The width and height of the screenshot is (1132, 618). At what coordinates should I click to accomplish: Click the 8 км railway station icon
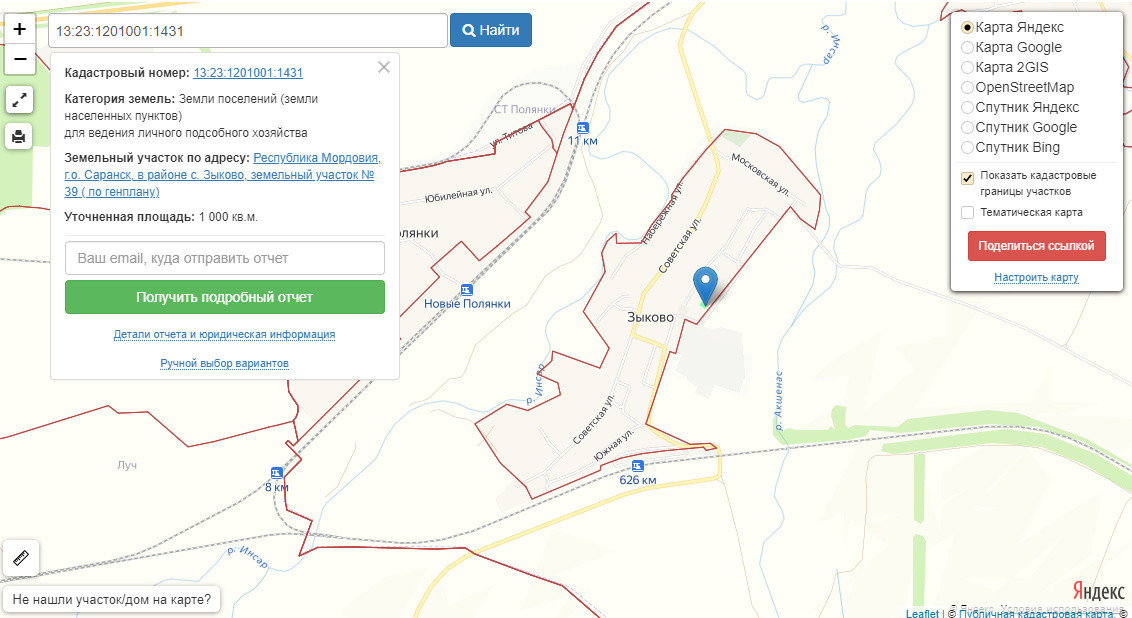pyautogui.click(x=277, y=473)
